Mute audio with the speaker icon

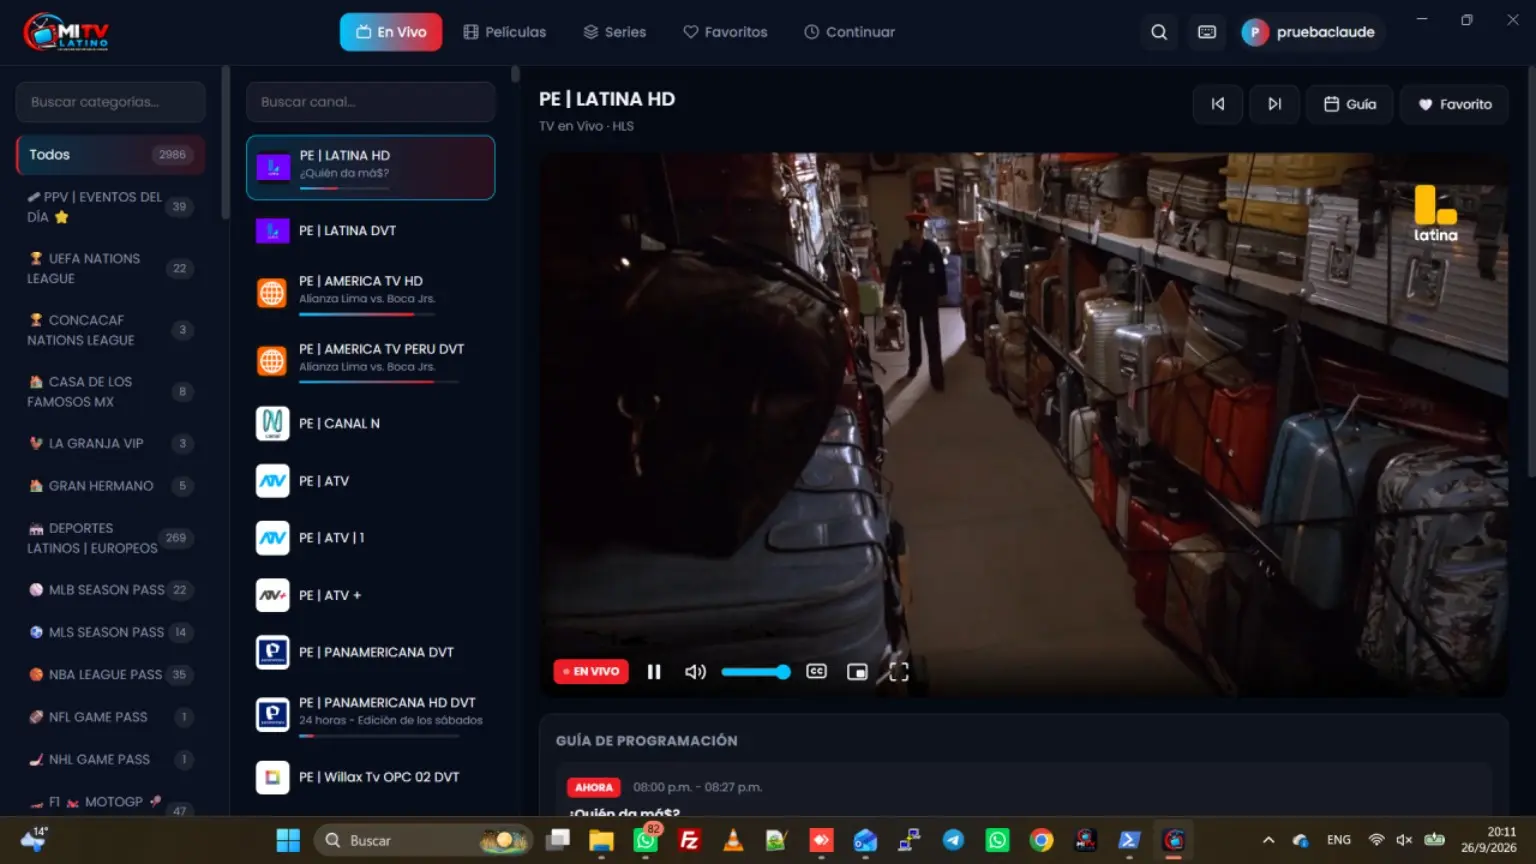coord(695,672)
